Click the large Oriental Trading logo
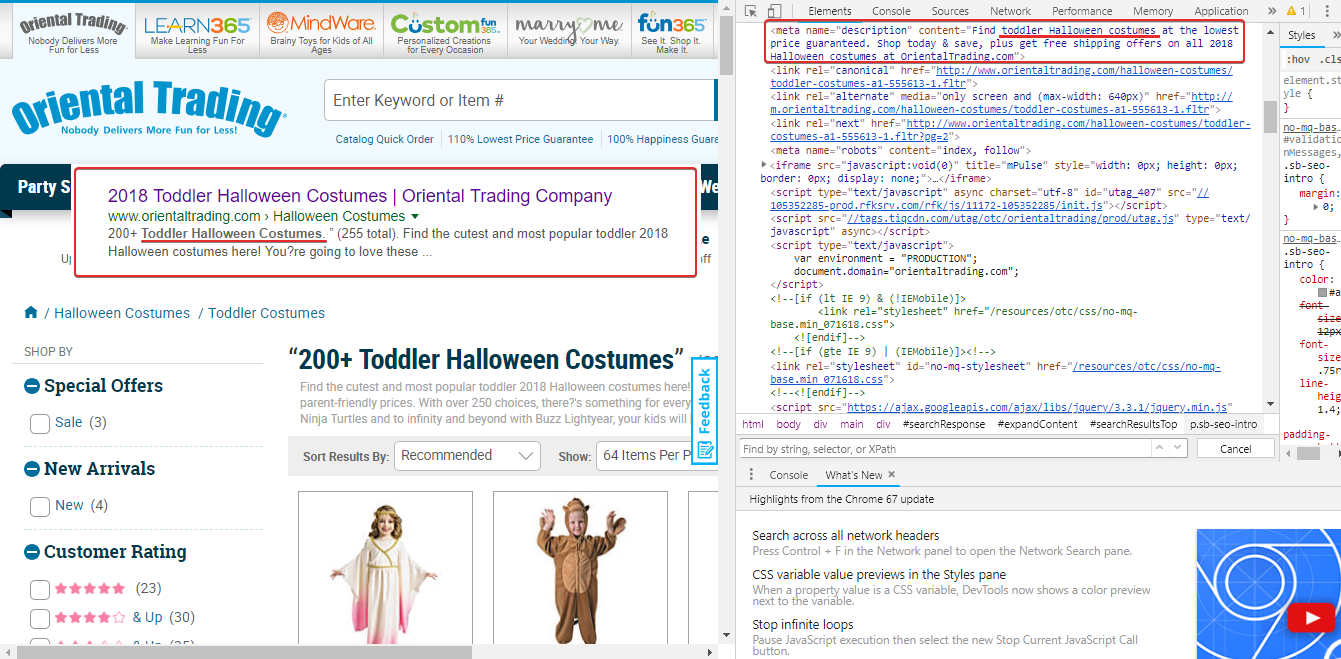1341x659 pixels. [x=148, y=108]
